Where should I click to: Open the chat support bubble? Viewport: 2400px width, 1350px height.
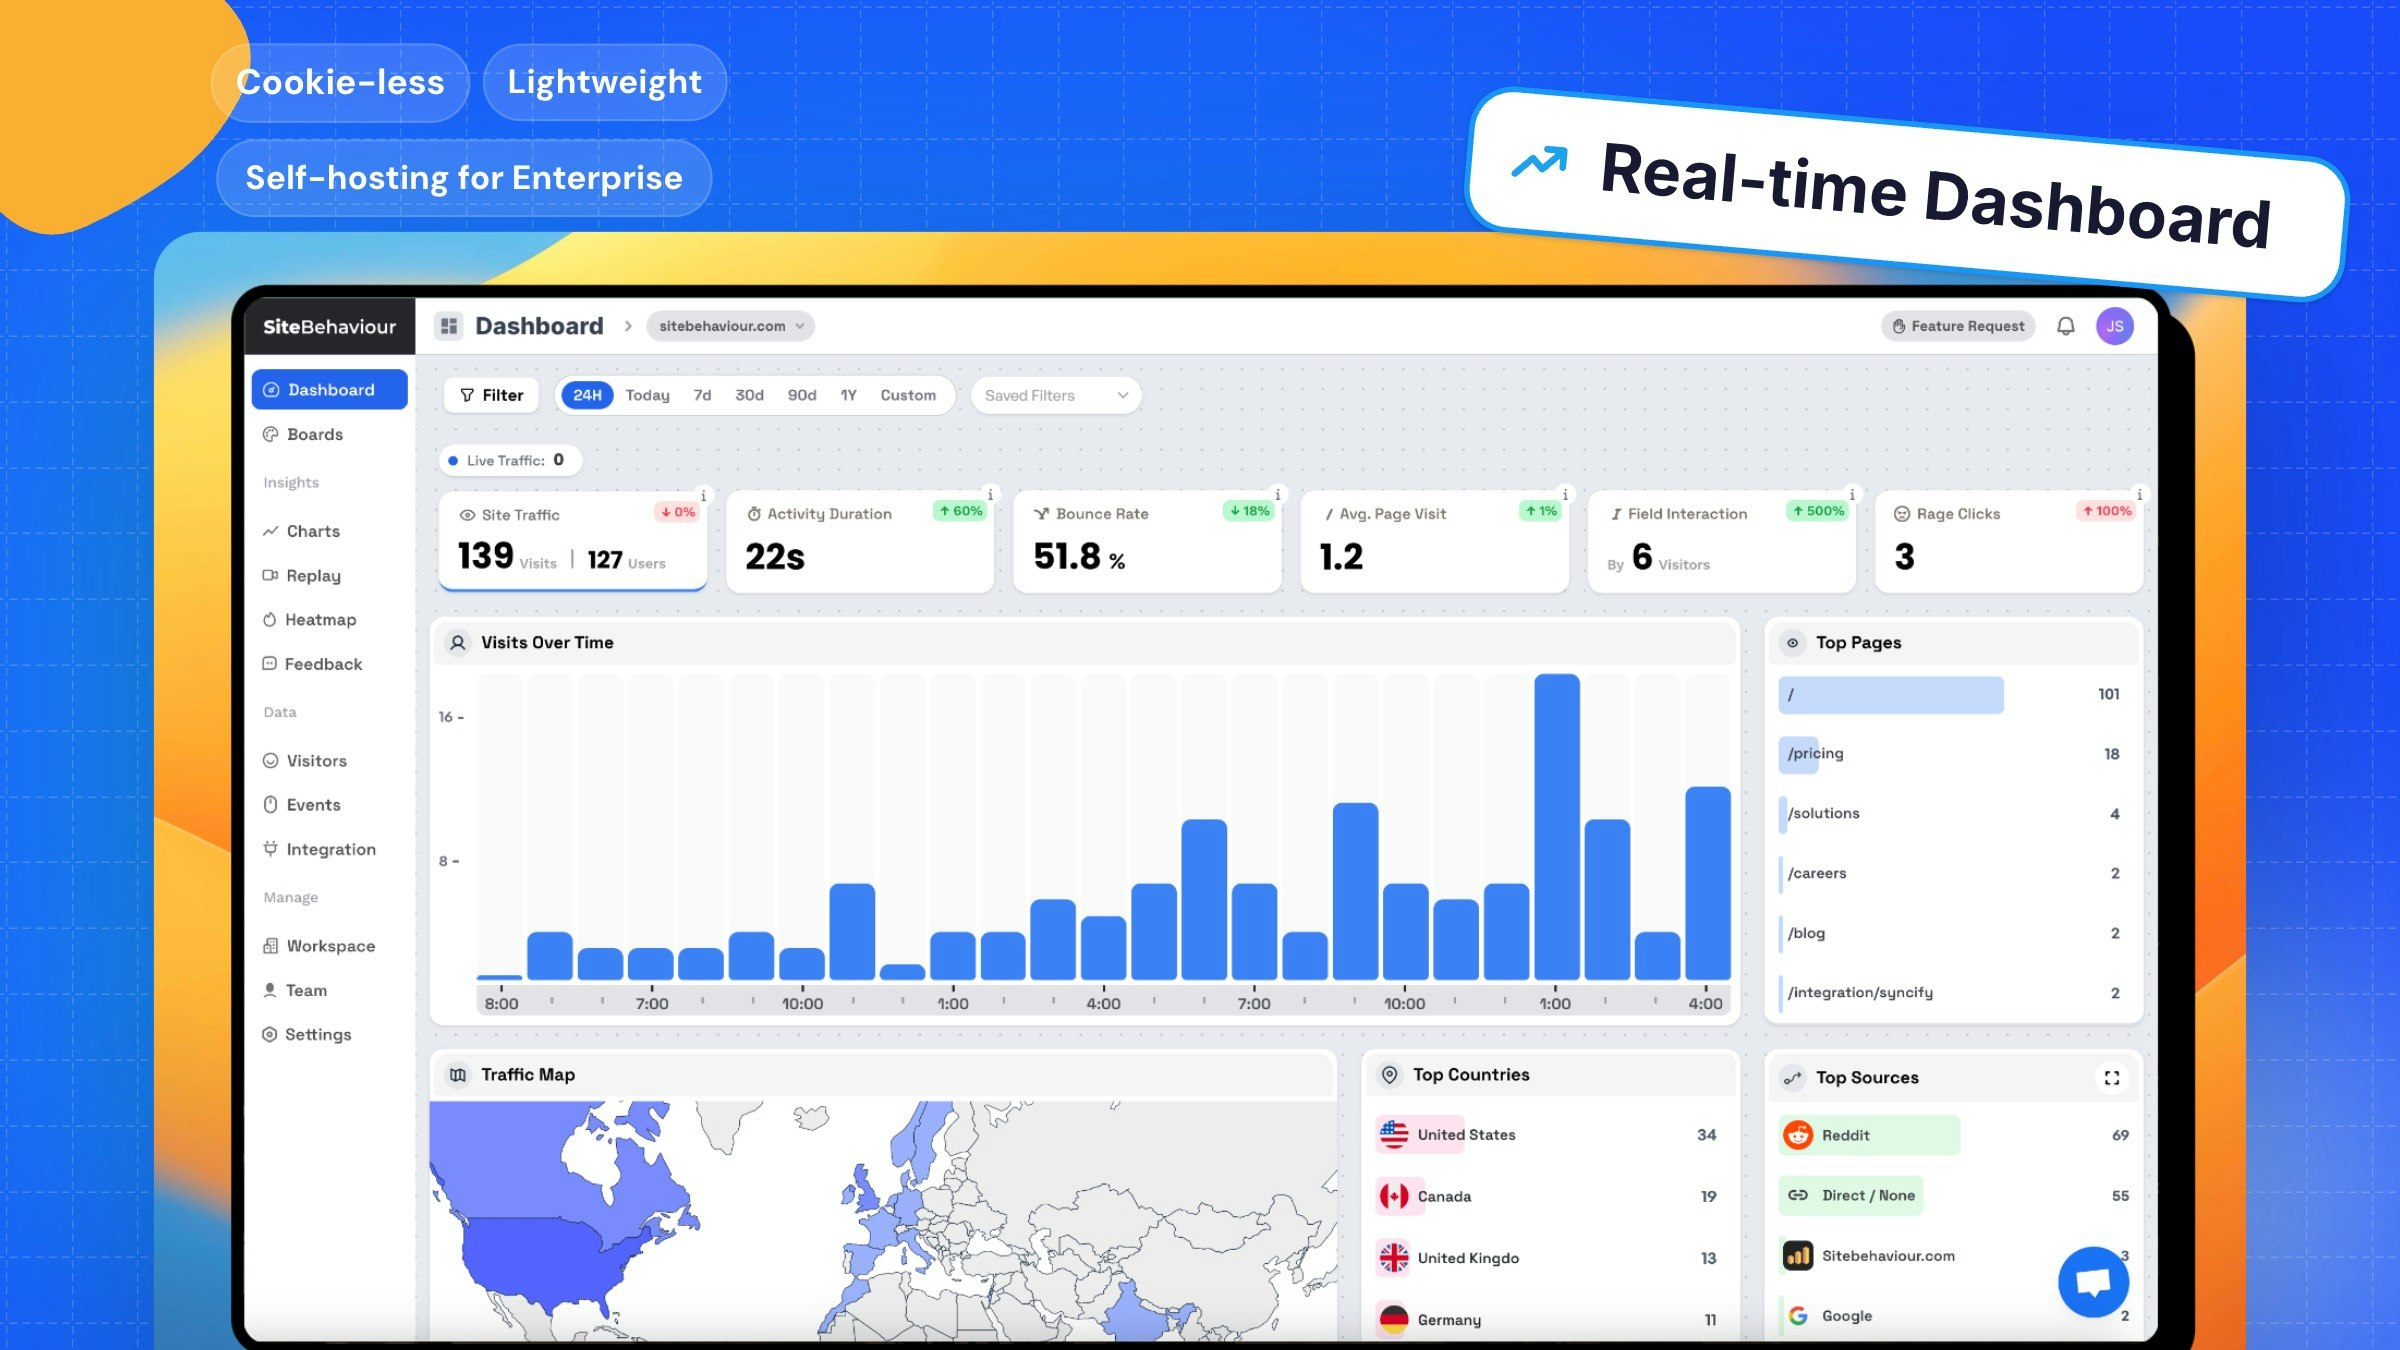[x=2093, y=1282]
